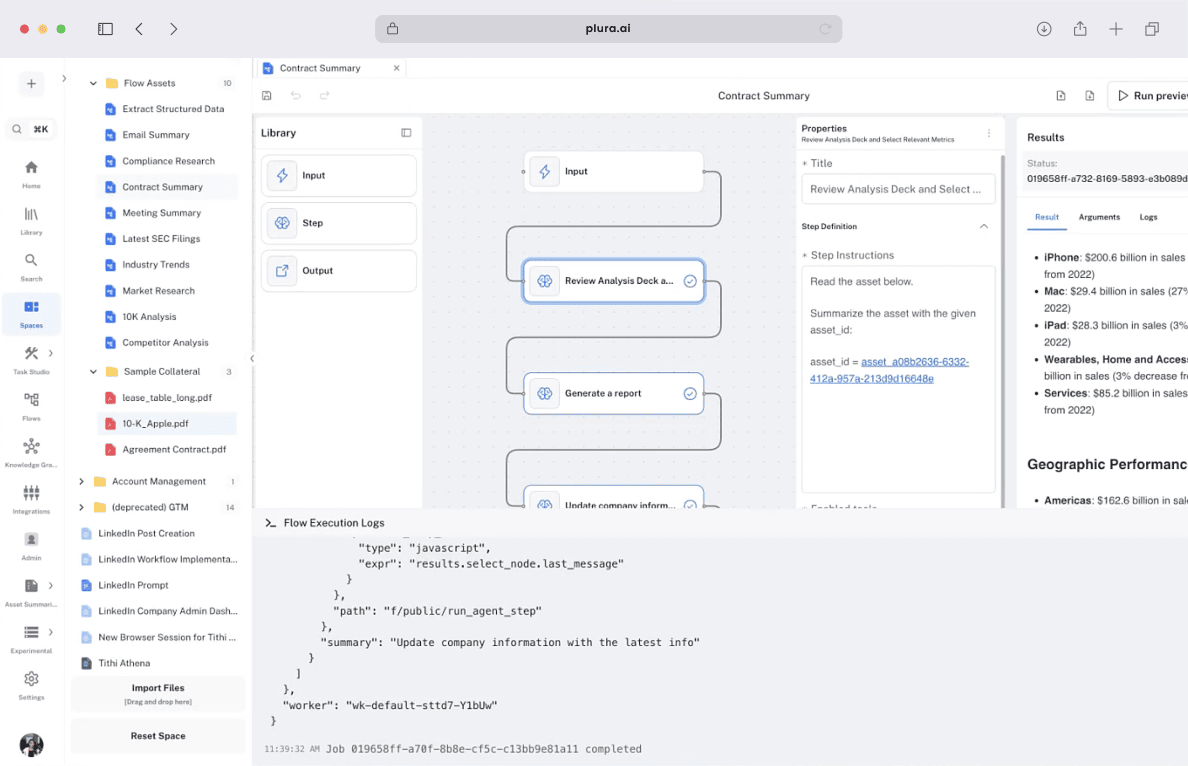Click the undo arrow in the flow toolbar
This screenshot has width=1188, height=766.
coord(296,95)
